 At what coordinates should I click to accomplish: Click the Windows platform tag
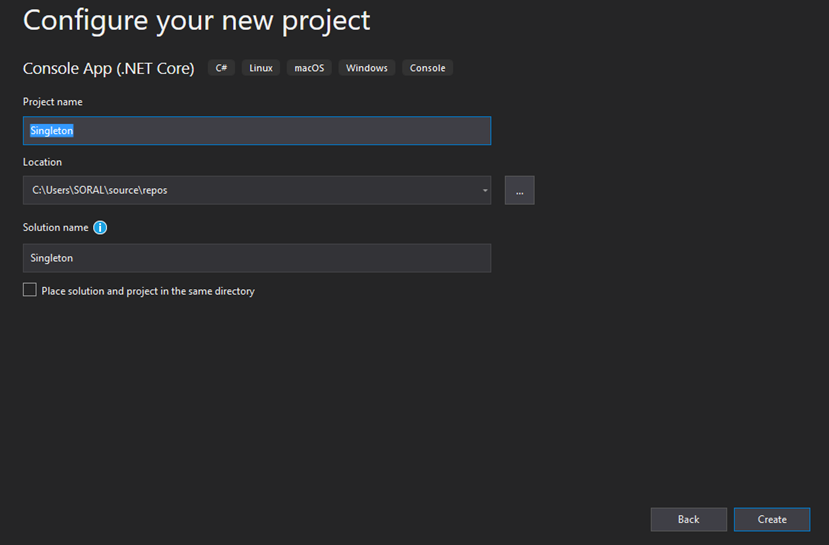[x=366, y=68]
